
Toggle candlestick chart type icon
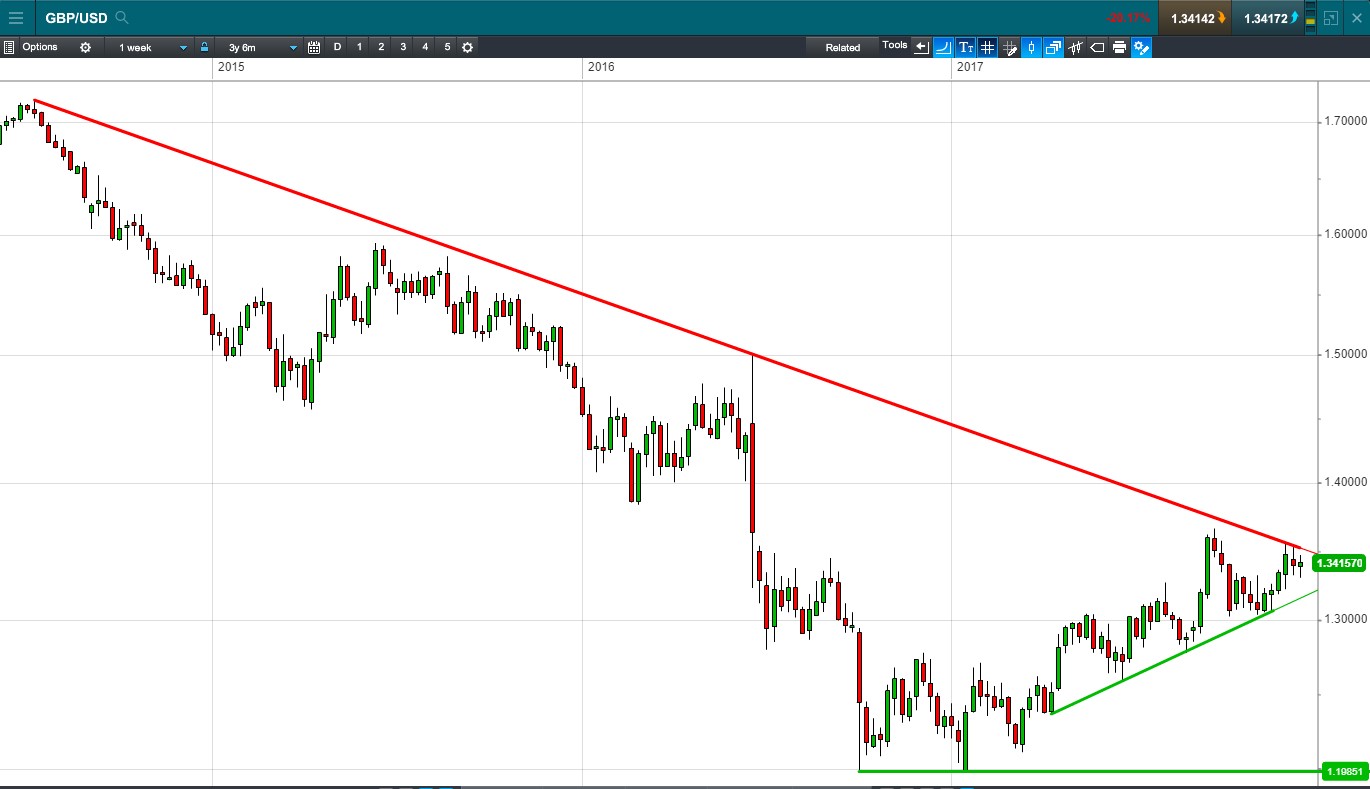1031,47
